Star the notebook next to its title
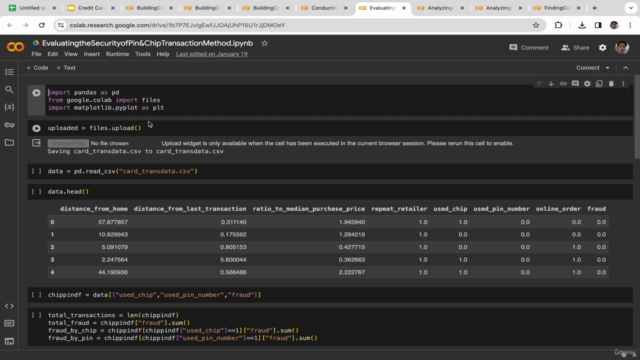Screen dimensions: 640x360 [x=264, y=43]
